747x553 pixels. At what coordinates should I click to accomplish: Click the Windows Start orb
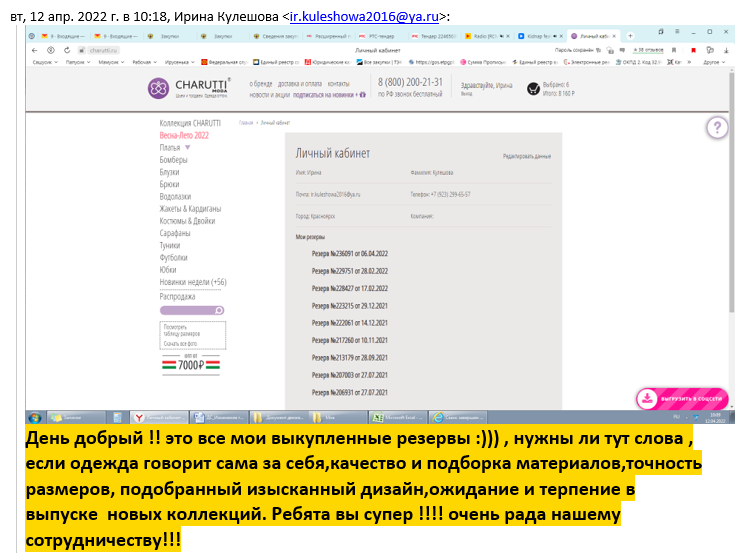[35, 418]
